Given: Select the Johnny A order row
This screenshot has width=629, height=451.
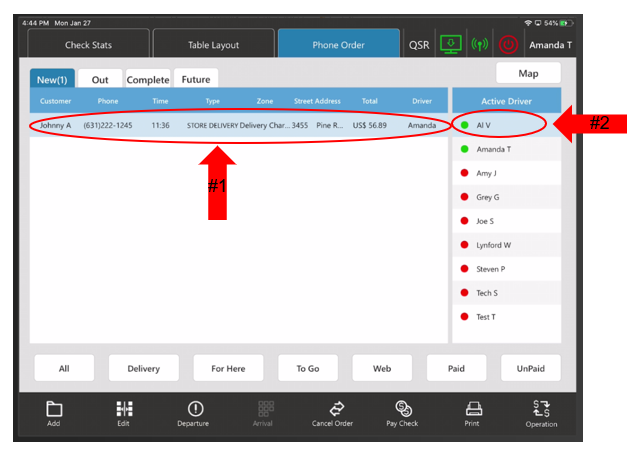Looking at the screenshot, I should (239, 125).
